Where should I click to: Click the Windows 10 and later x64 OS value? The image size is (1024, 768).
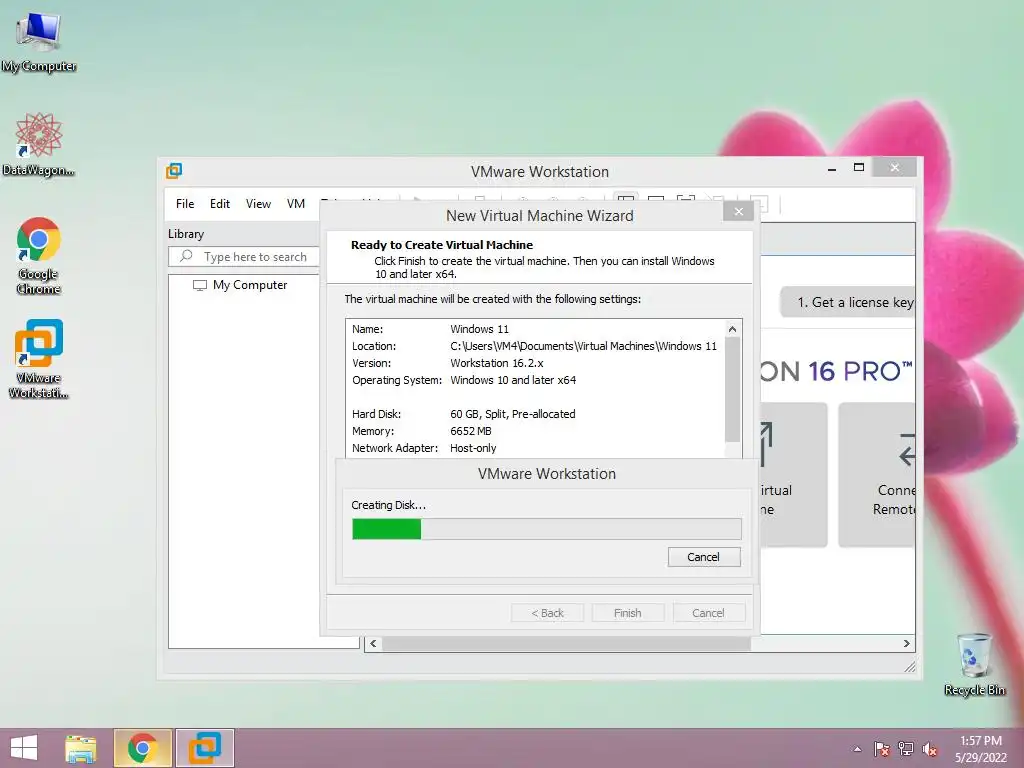pos(513,380)
